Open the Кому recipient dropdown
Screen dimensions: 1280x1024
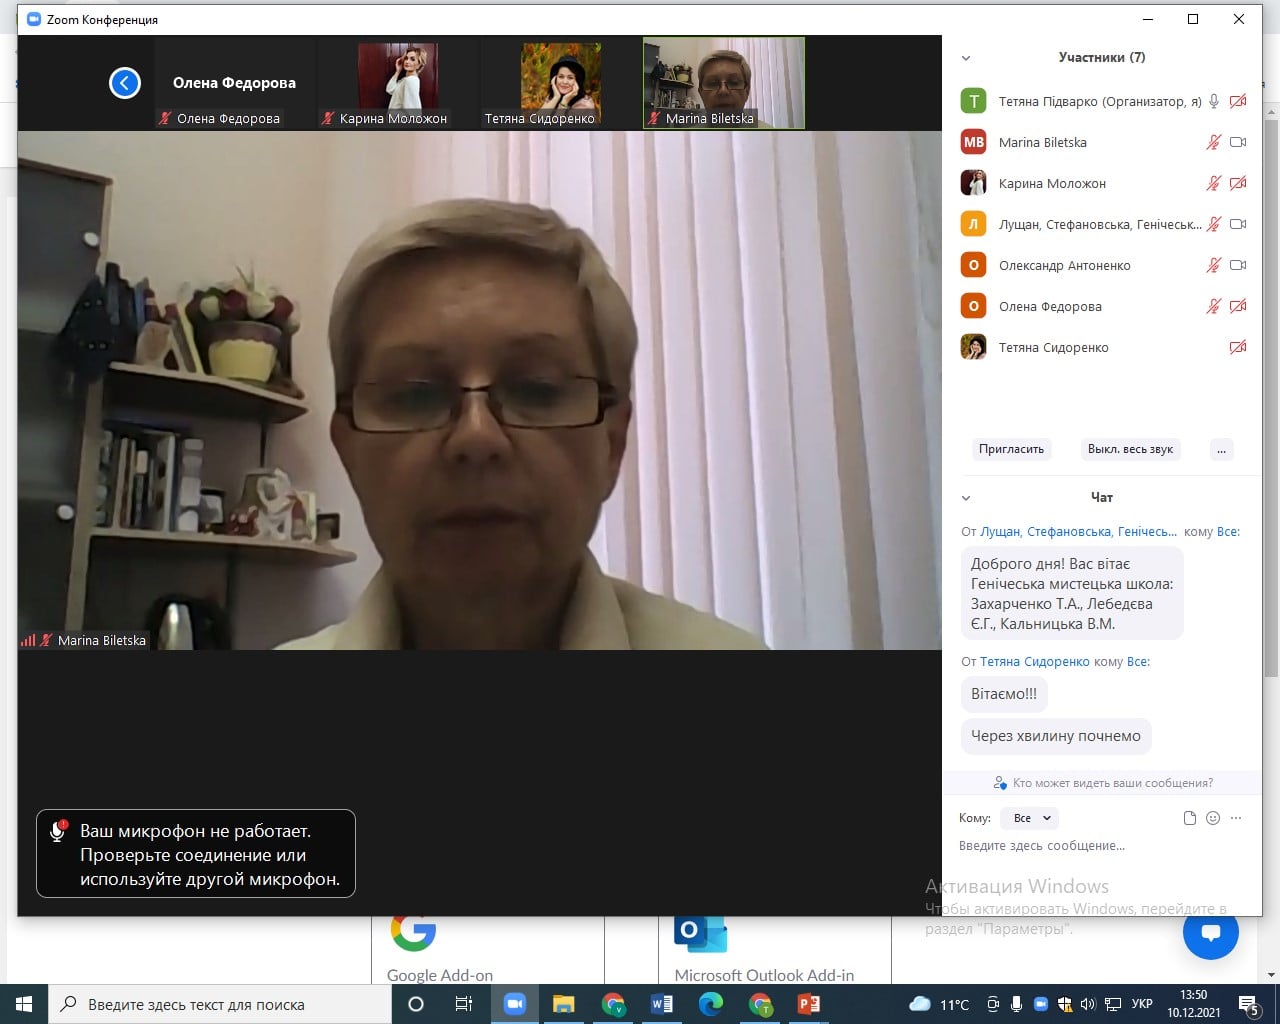(x=1032, y=818)
